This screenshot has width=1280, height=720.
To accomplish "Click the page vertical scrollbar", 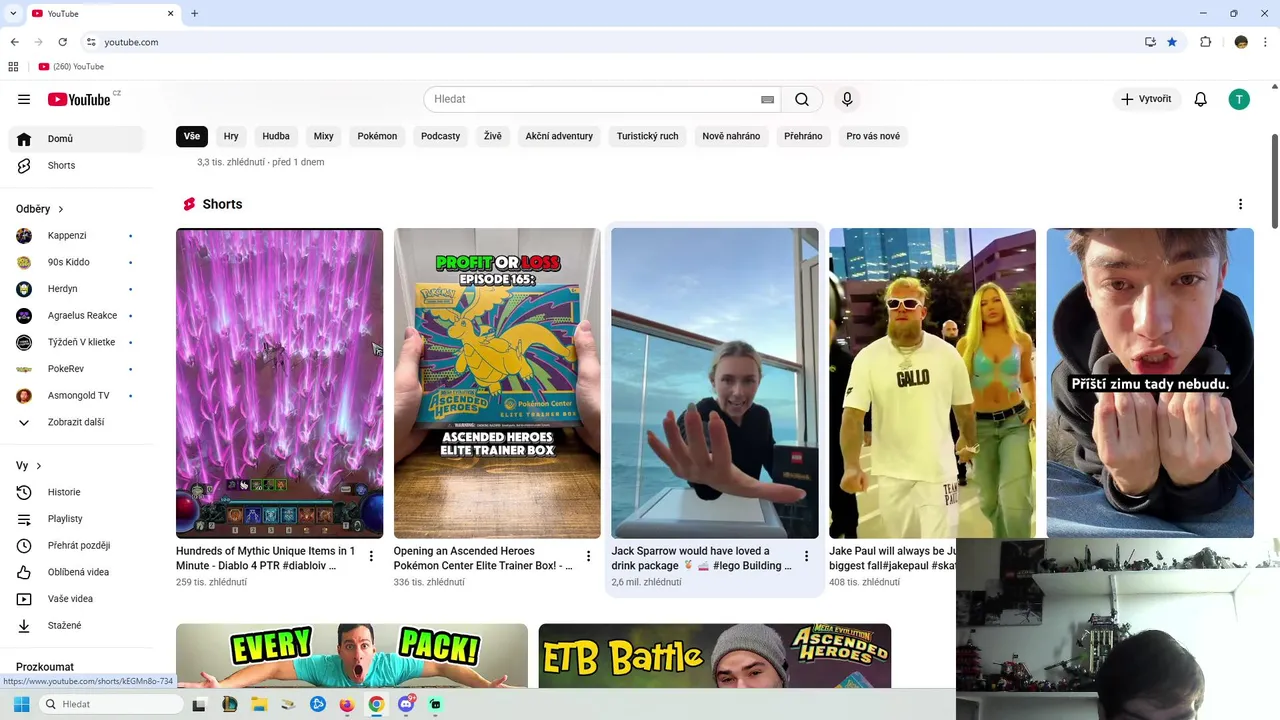I will click(x=1275, y=180).
